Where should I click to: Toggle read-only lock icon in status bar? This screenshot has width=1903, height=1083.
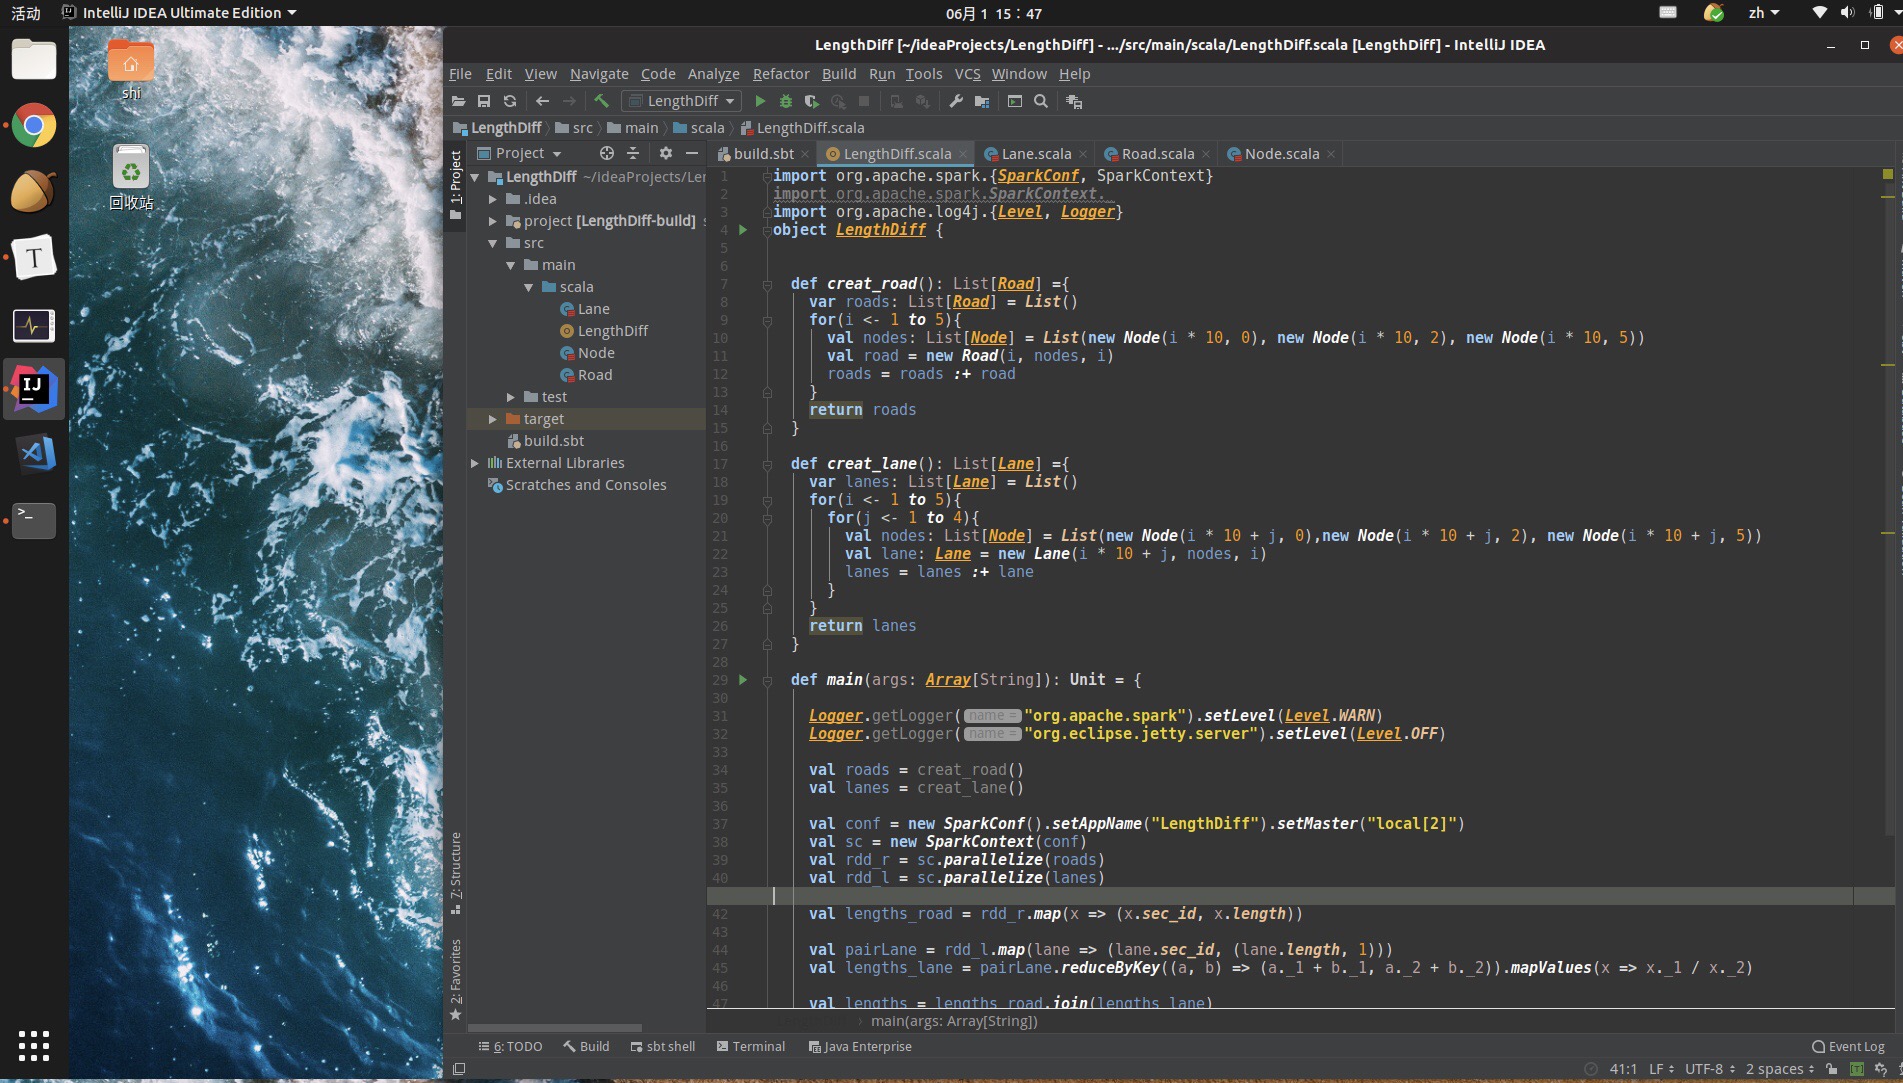(1831, 1069)
